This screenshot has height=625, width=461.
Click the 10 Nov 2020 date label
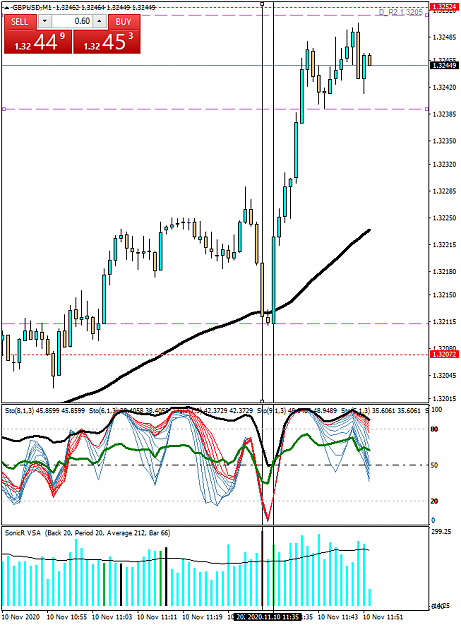pyautogui.click(x=21, y=617)
